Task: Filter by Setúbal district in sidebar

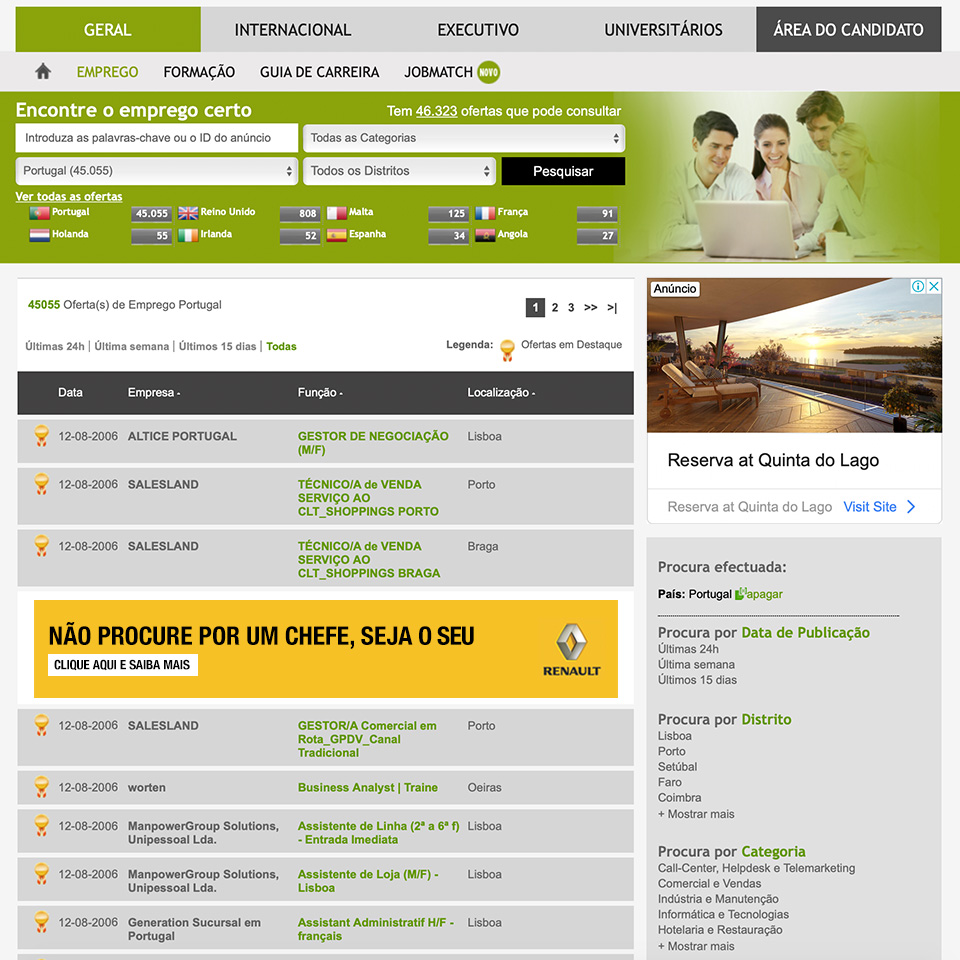Action: (x=677, y=767)
